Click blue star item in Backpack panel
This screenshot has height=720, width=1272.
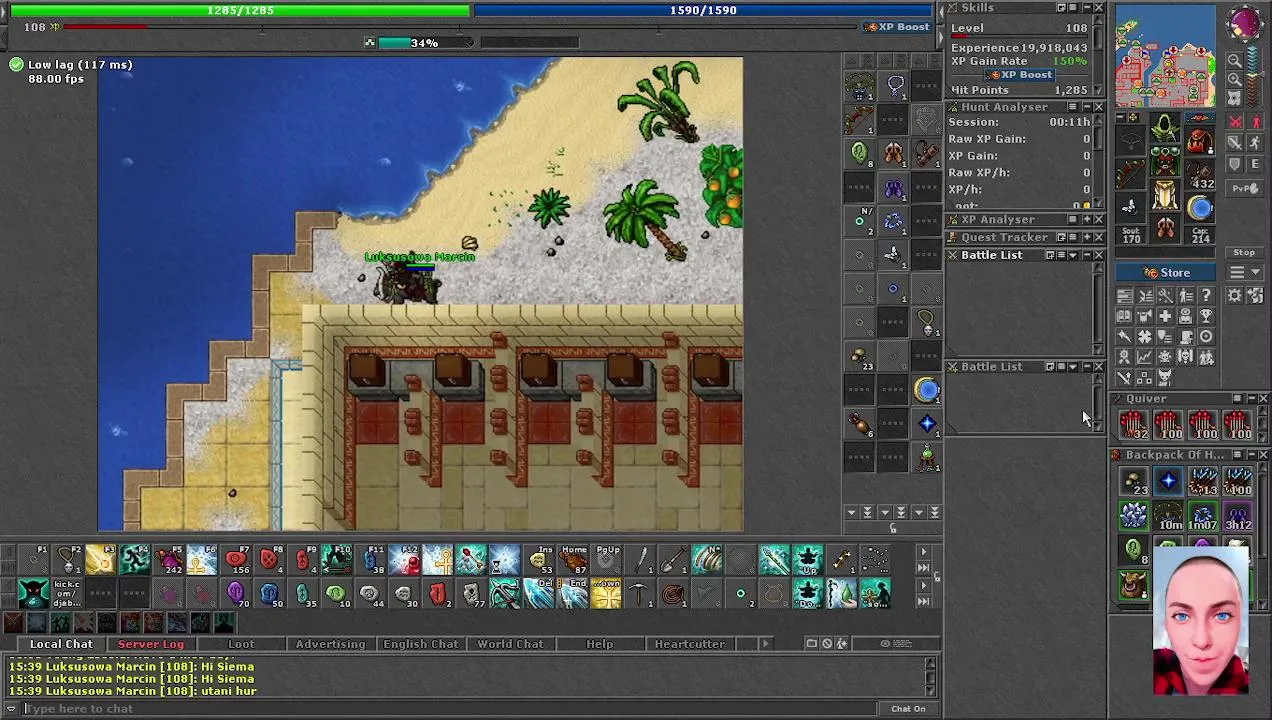point(1168,481)
